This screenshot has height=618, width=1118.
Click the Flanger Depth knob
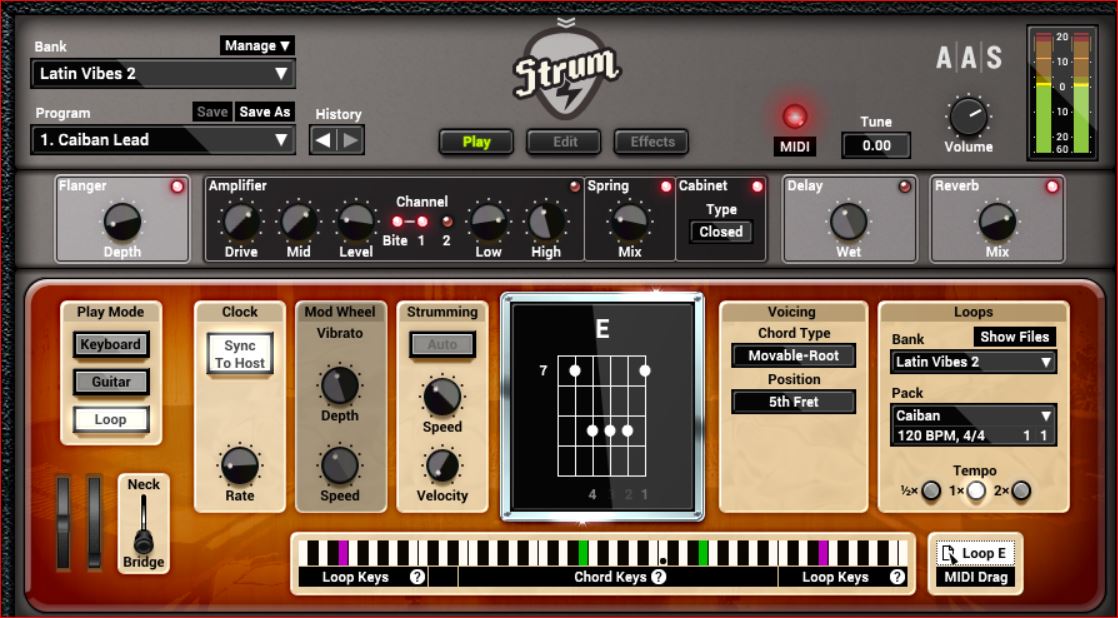[122, 221]
